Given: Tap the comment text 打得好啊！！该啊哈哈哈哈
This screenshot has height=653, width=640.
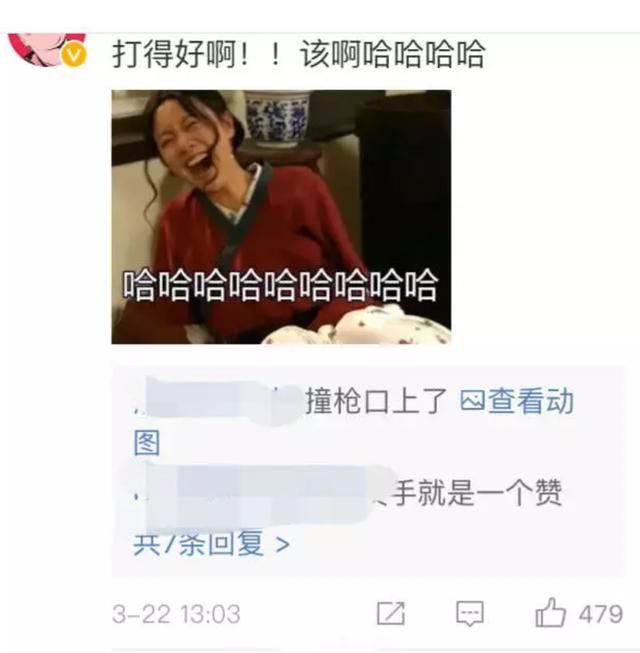Looking at the screenshot, I should point(299,54).
